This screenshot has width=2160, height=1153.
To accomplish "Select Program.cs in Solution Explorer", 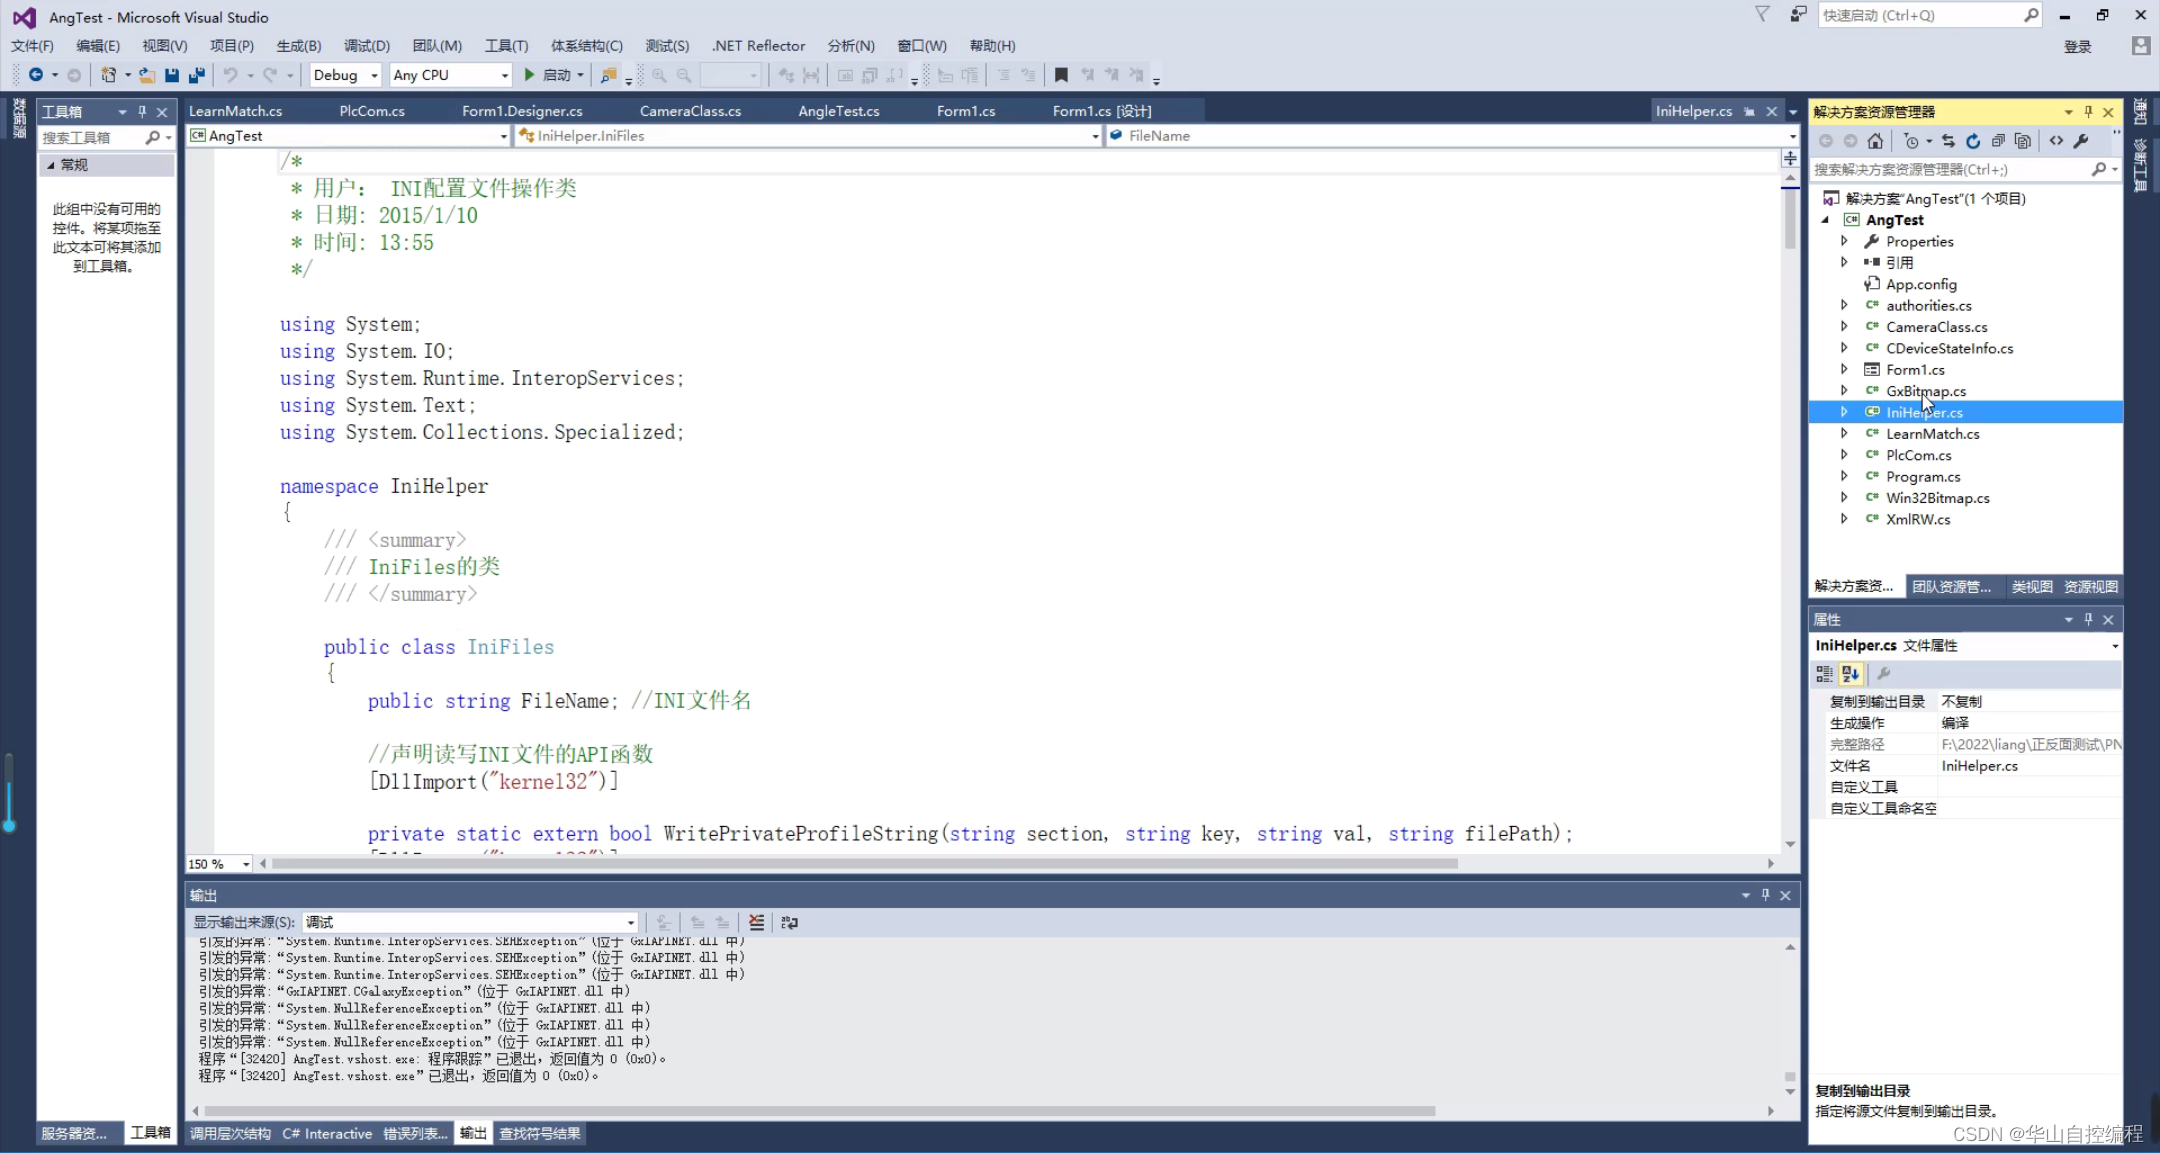I will (1922, 477).
